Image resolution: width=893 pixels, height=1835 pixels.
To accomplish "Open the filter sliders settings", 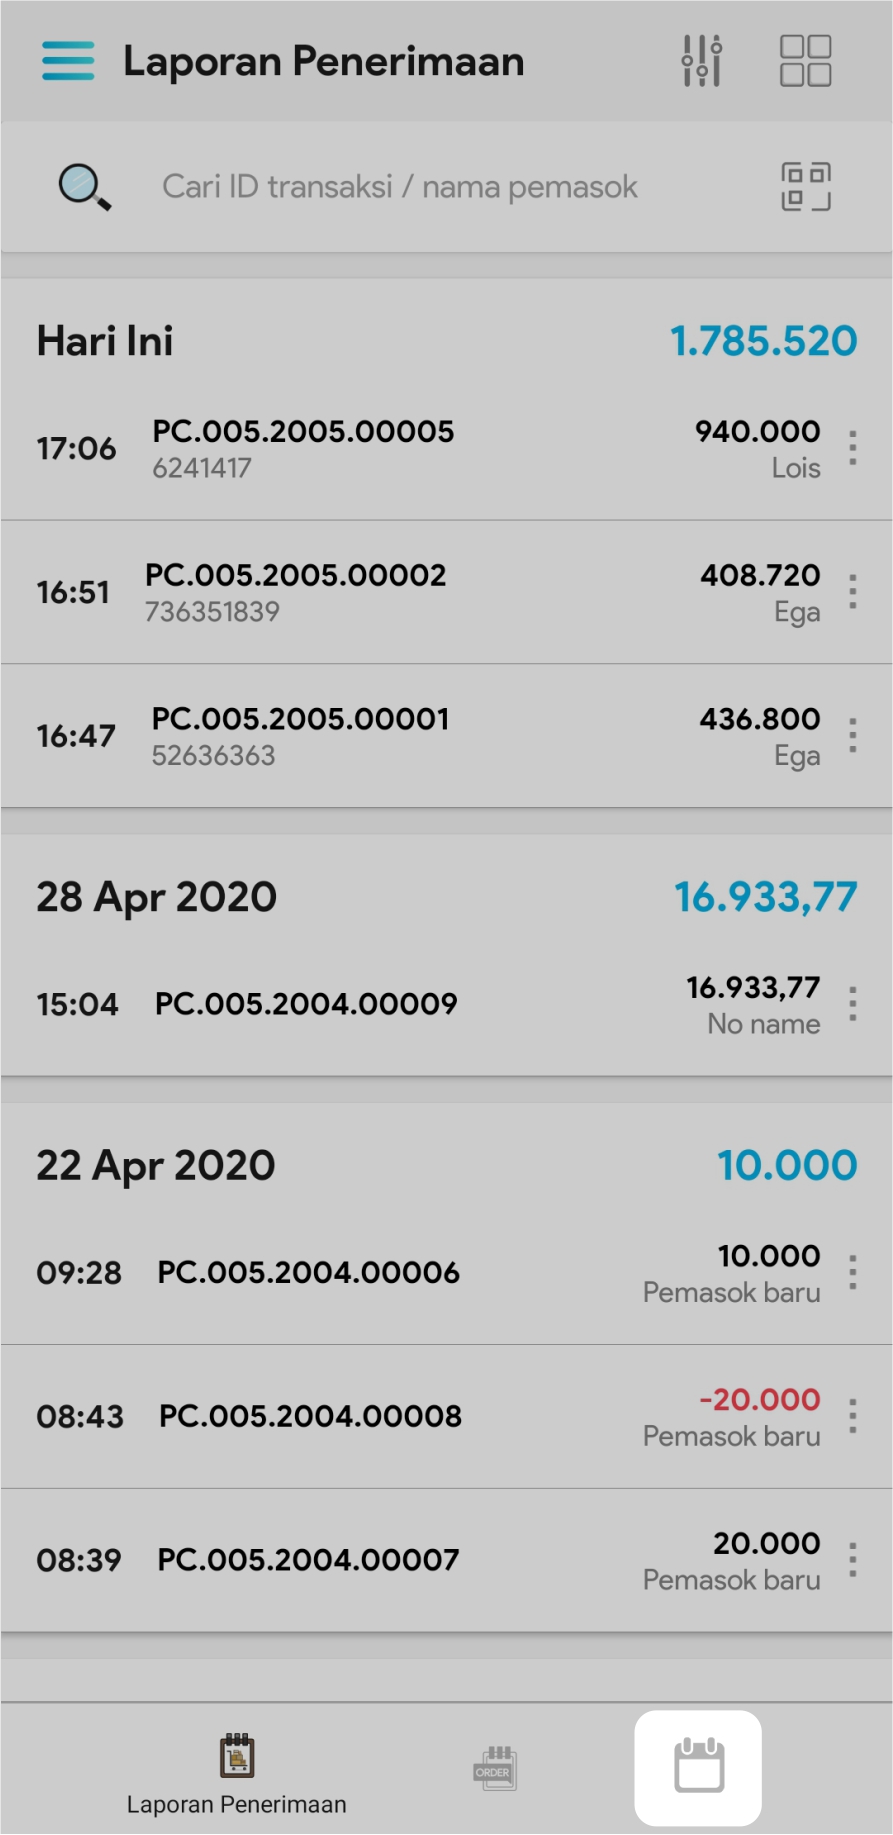I will 702,61.
